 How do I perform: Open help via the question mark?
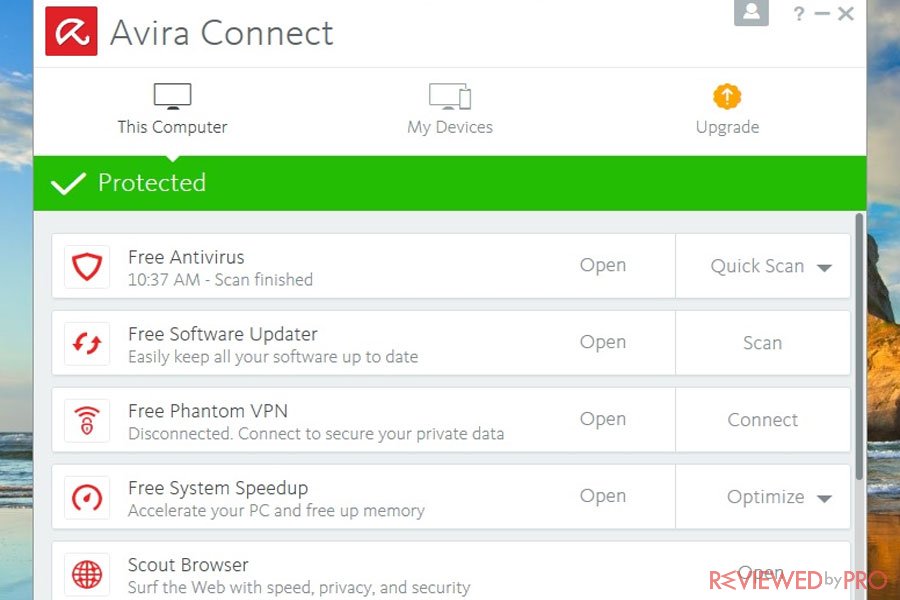pos(798,13)
